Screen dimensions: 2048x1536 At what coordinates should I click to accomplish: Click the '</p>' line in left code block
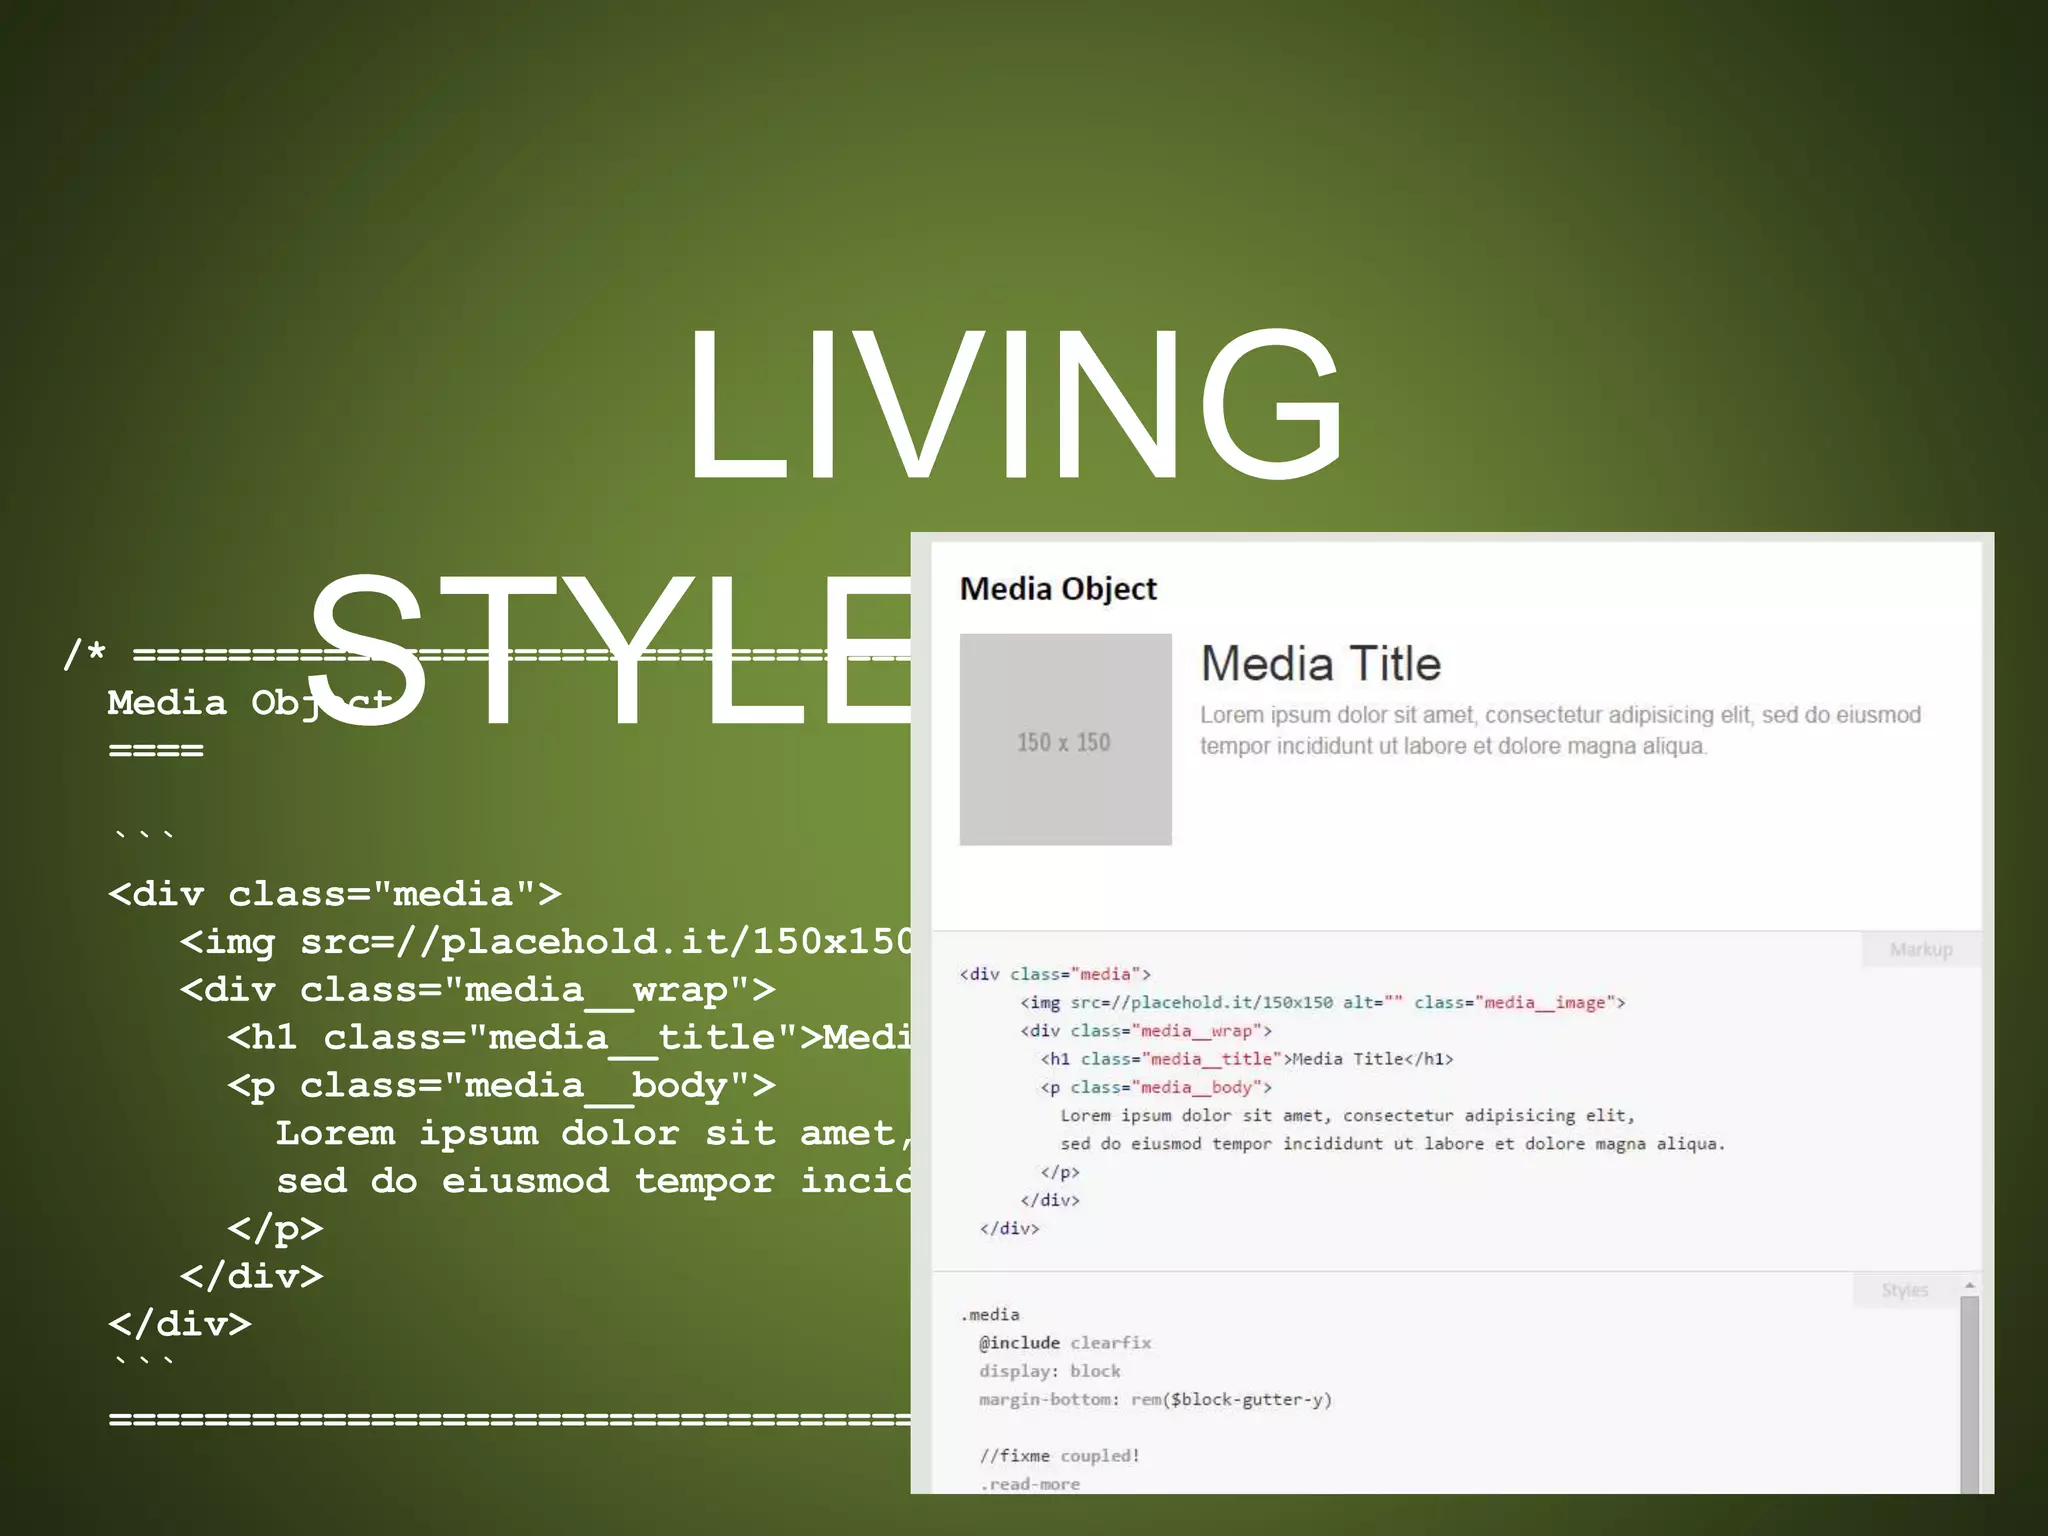(x=275, y=1229)
